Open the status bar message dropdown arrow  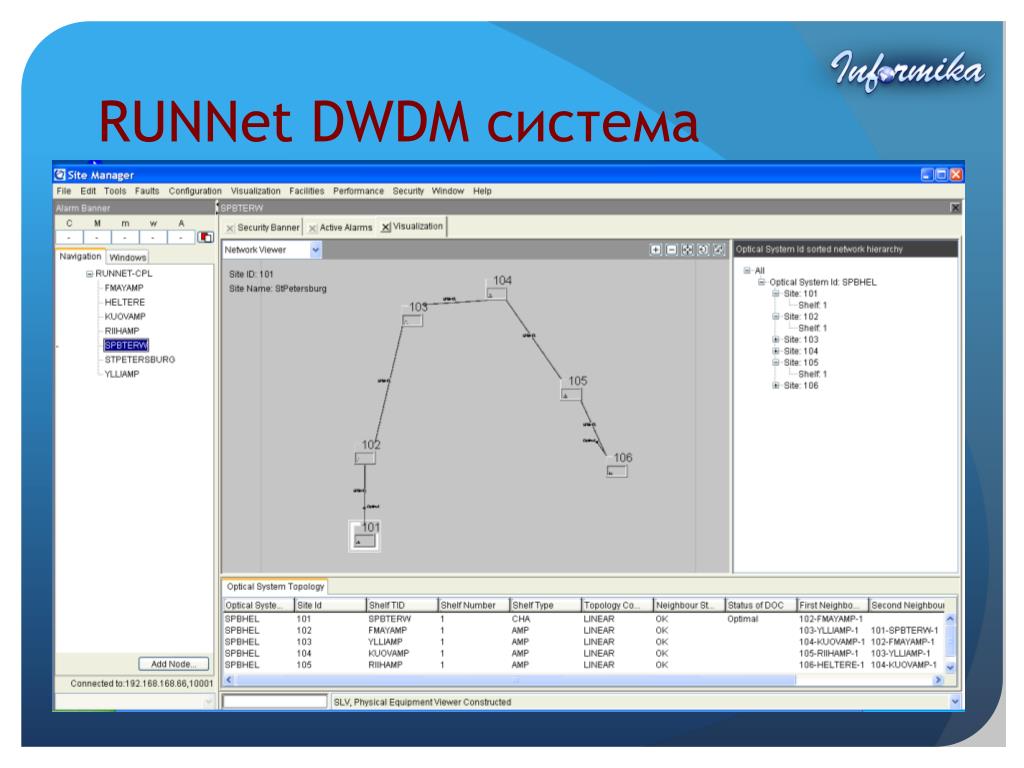click(955, 702)
